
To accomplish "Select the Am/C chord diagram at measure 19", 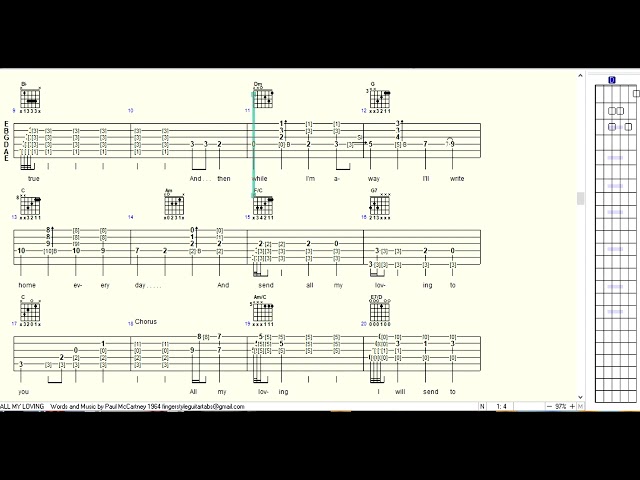I will click(262, 311).
